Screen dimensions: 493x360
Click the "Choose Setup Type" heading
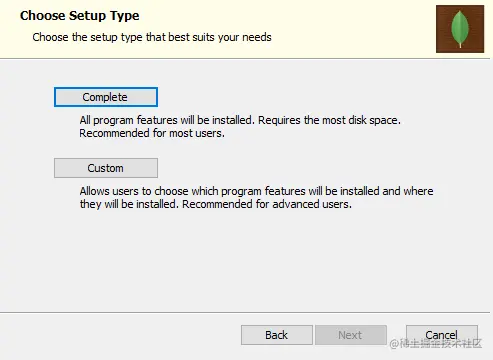(x=80, y=16)
